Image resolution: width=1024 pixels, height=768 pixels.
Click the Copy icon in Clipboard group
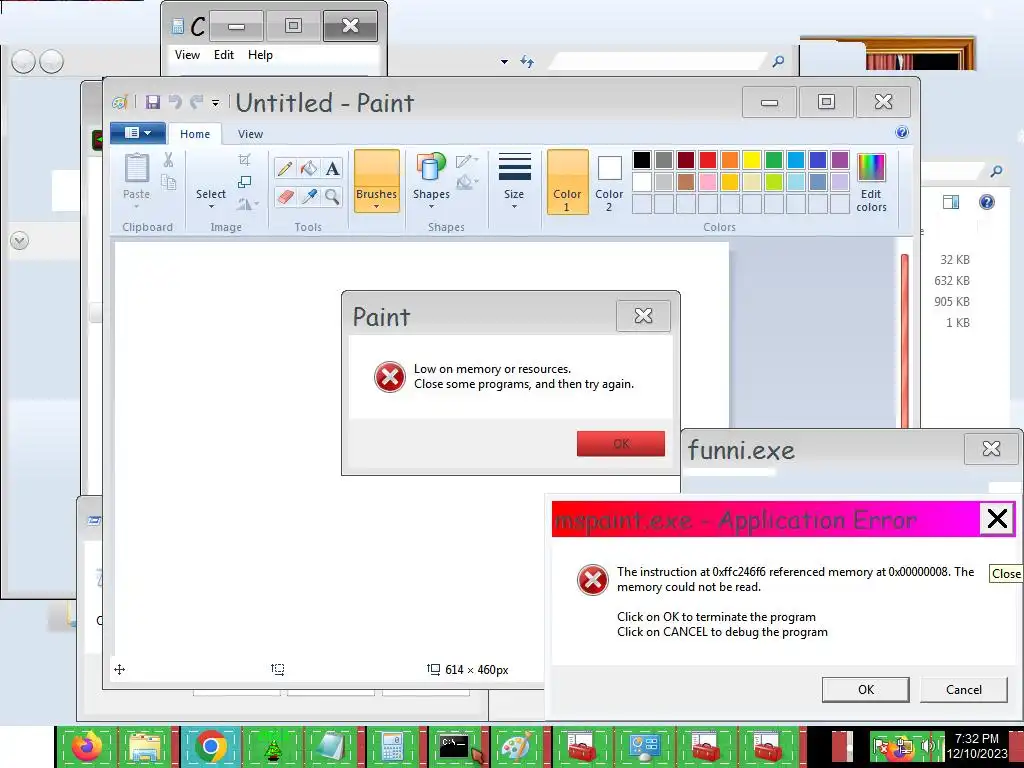click(x=168, y=183)
